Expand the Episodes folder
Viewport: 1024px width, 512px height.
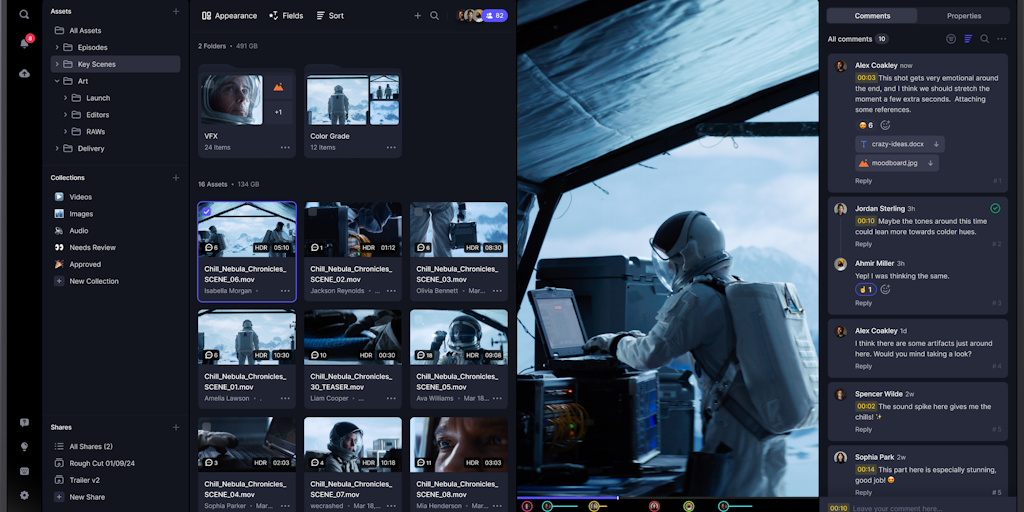pos(57,47)
